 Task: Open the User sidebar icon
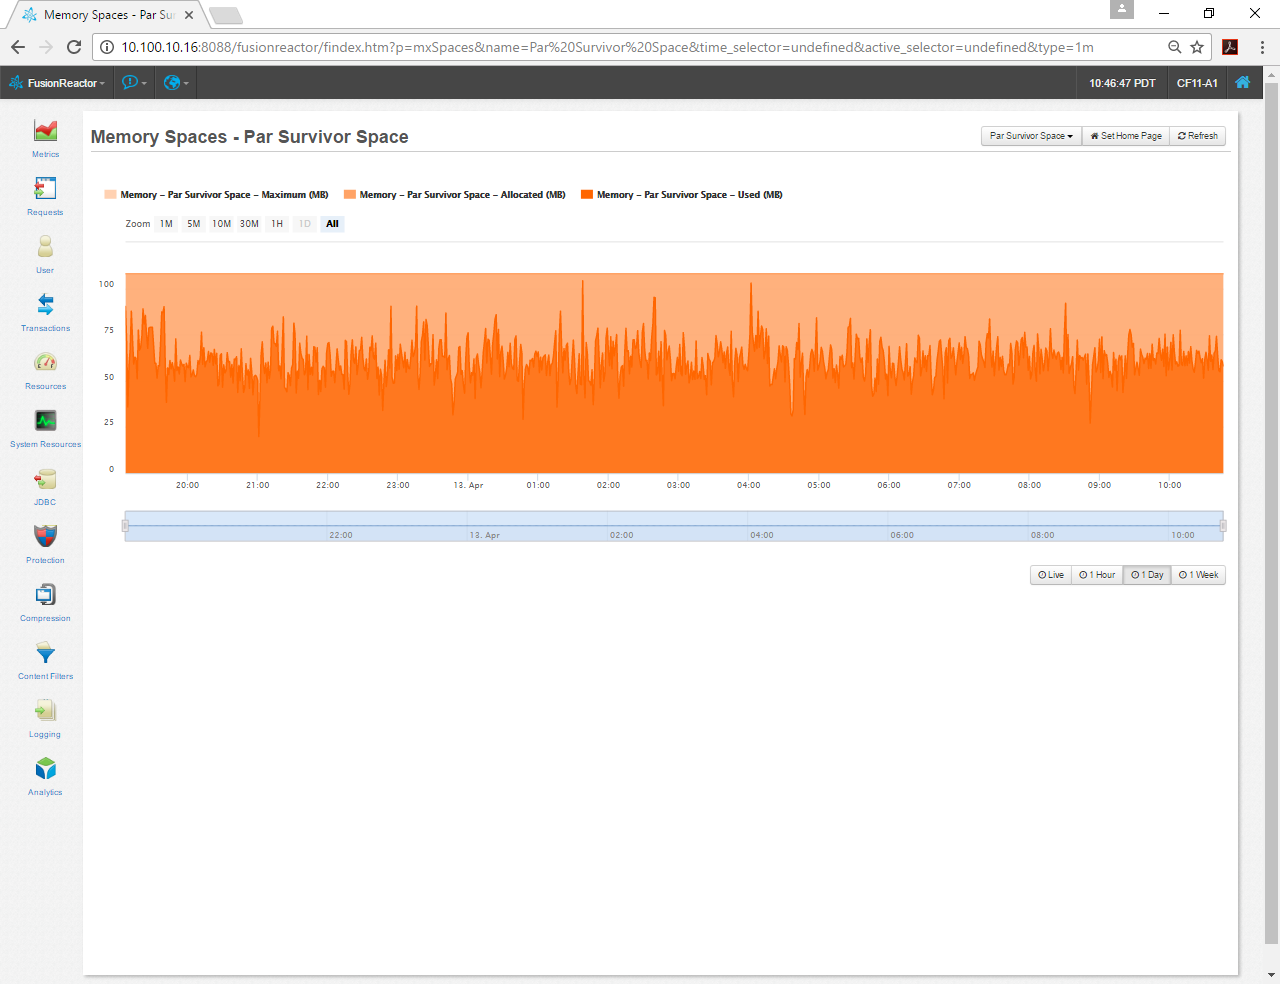click(x=45, y=247)
